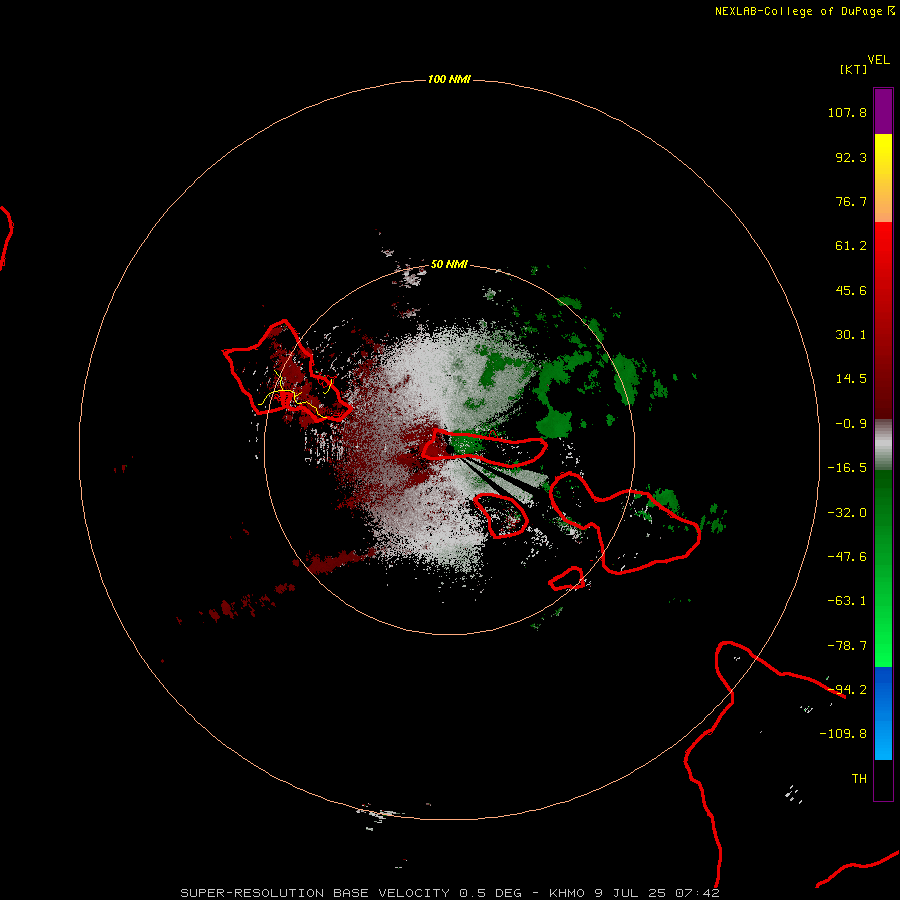Click the 76.7 legend value
Screen dimensions: 900x900
click(851, 201)
